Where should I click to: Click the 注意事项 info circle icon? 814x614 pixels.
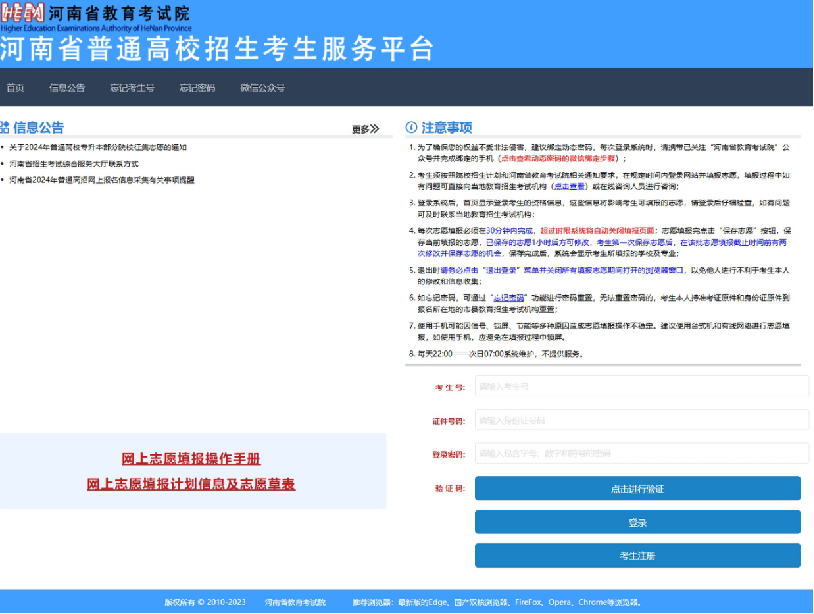point(411,128)
